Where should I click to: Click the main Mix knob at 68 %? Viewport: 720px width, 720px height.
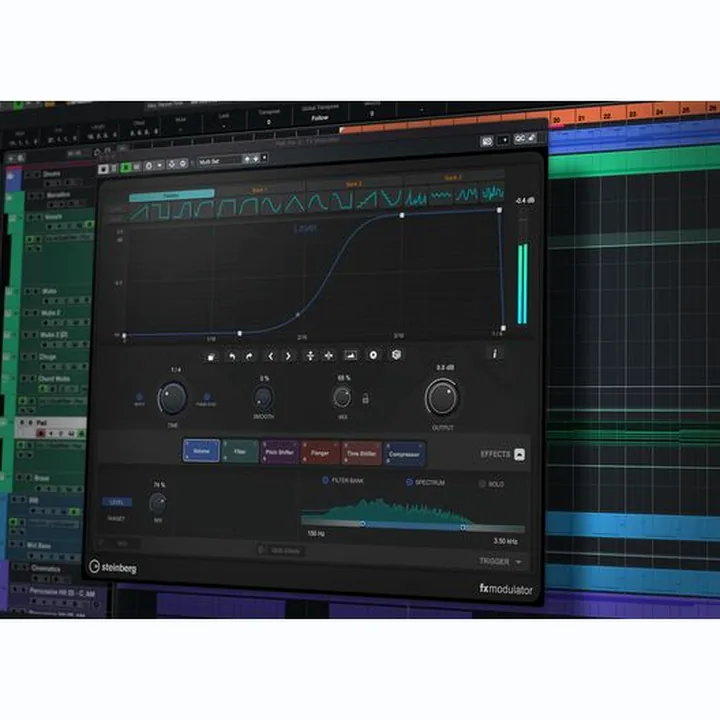(x=342, y=398)
